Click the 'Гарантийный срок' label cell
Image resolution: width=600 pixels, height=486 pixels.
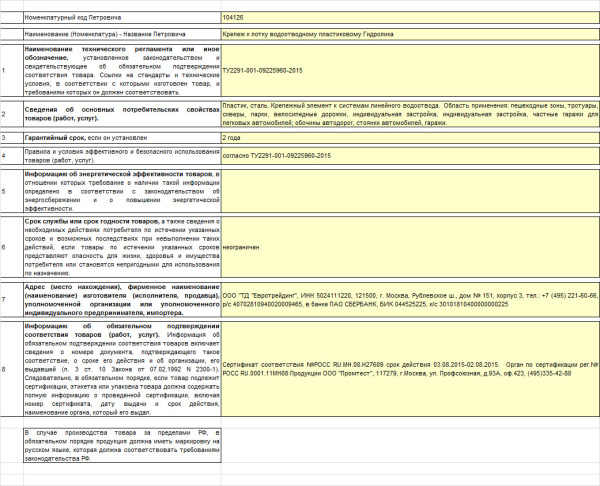[x=120, y=137]
